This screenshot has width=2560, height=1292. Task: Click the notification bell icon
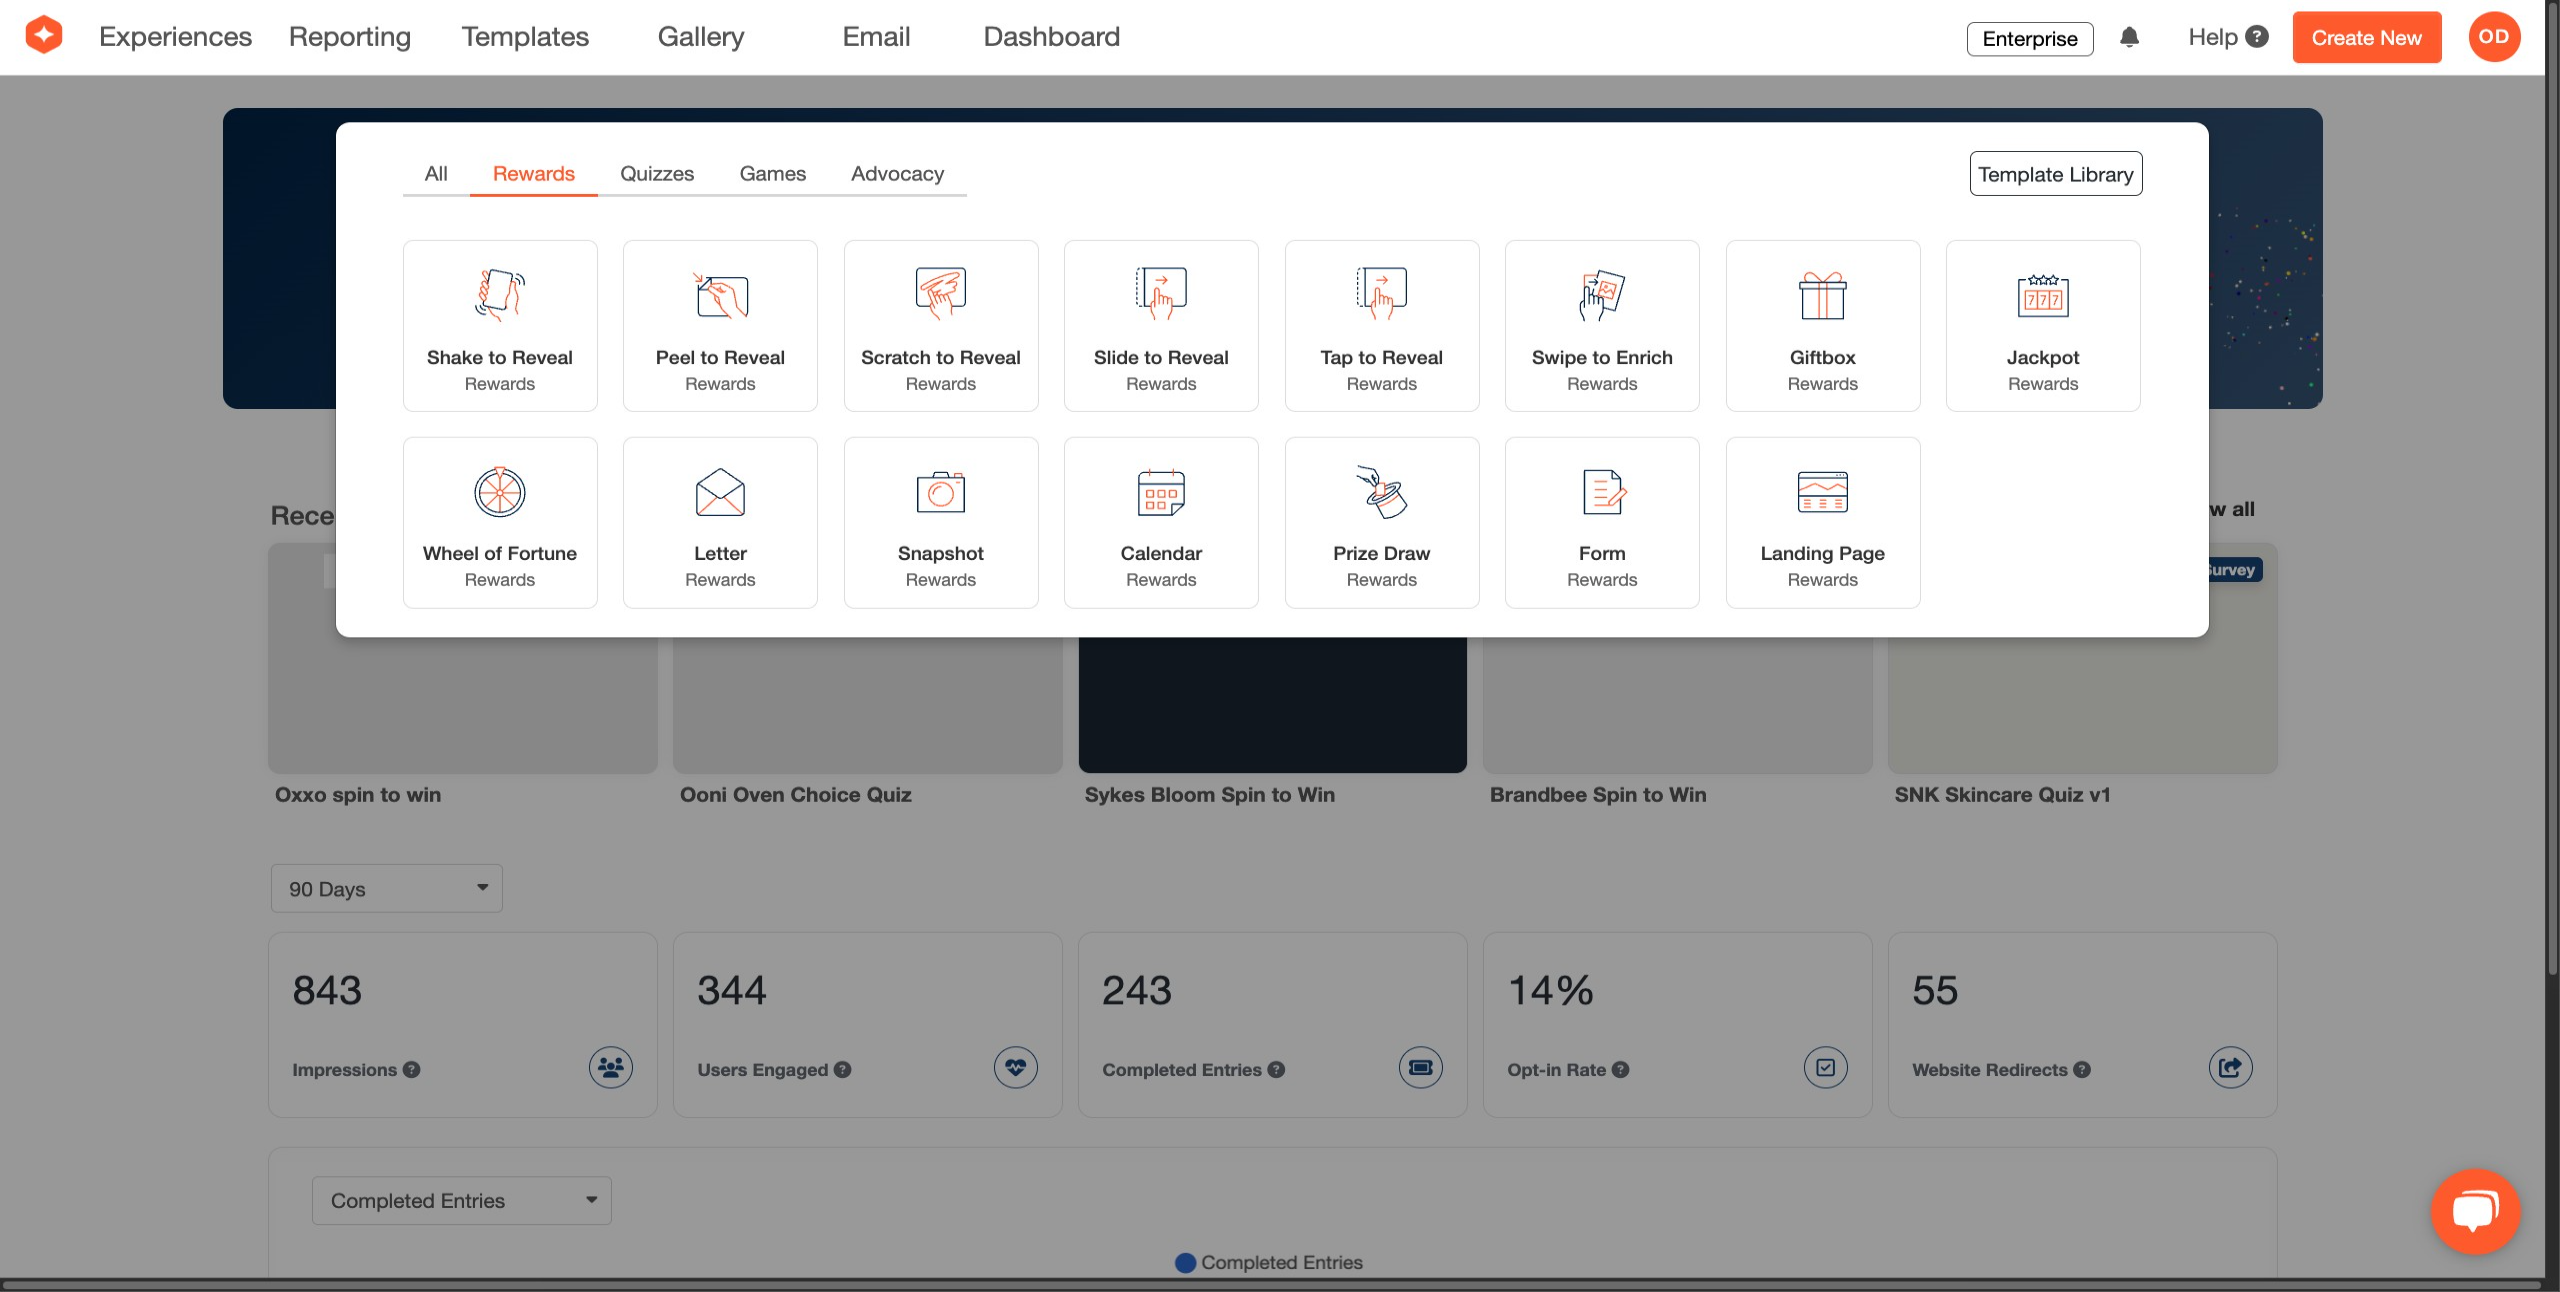[x=2129, y=38]
